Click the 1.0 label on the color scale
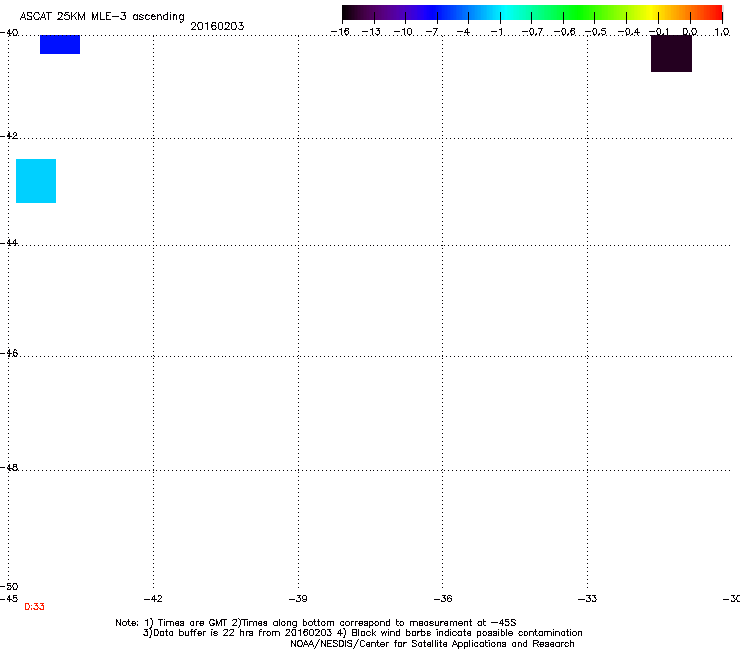This screenshot has height=650, width=740. coord(722,32)
